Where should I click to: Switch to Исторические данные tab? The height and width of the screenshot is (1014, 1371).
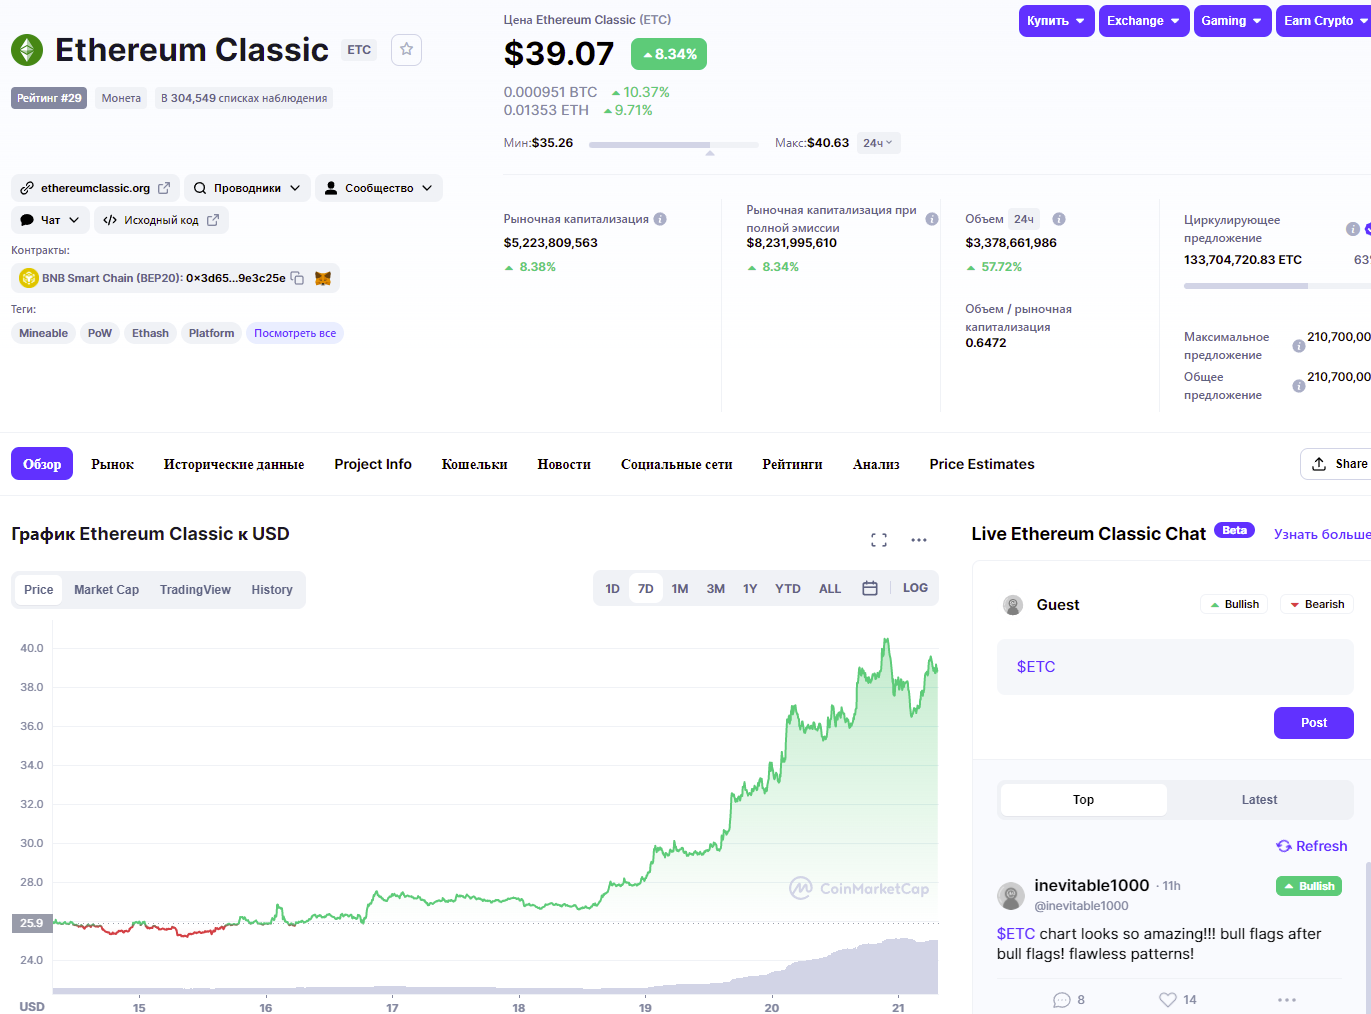(x=234, y=464)
